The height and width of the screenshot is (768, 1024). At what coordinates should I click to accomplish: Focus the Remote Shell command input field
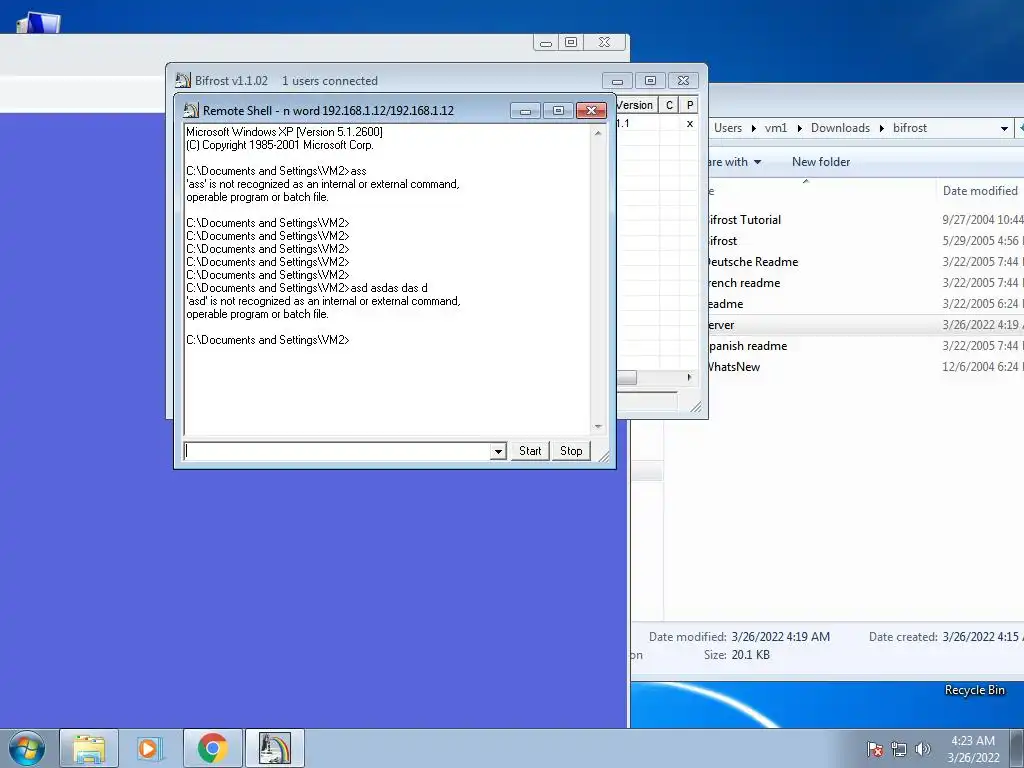coord(338,451)
